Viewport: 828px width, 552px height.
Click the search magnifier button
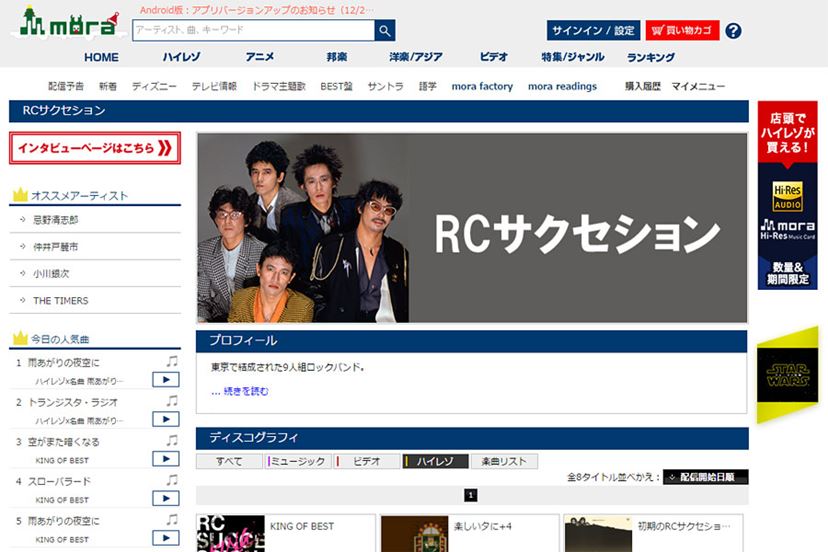[x=385, y=31]
